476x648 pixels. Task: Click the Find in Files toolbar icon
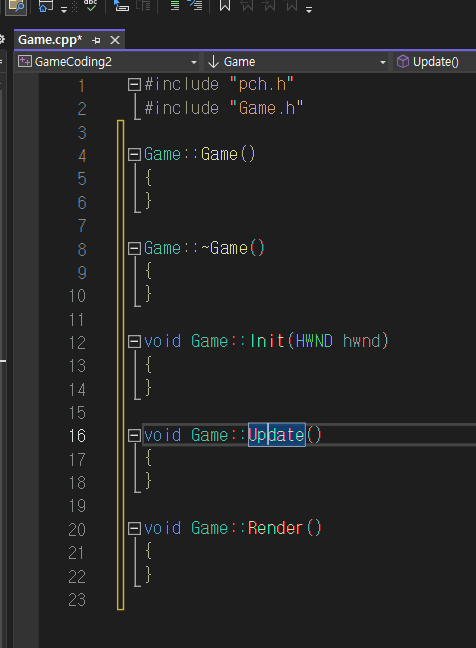point(16,6)
